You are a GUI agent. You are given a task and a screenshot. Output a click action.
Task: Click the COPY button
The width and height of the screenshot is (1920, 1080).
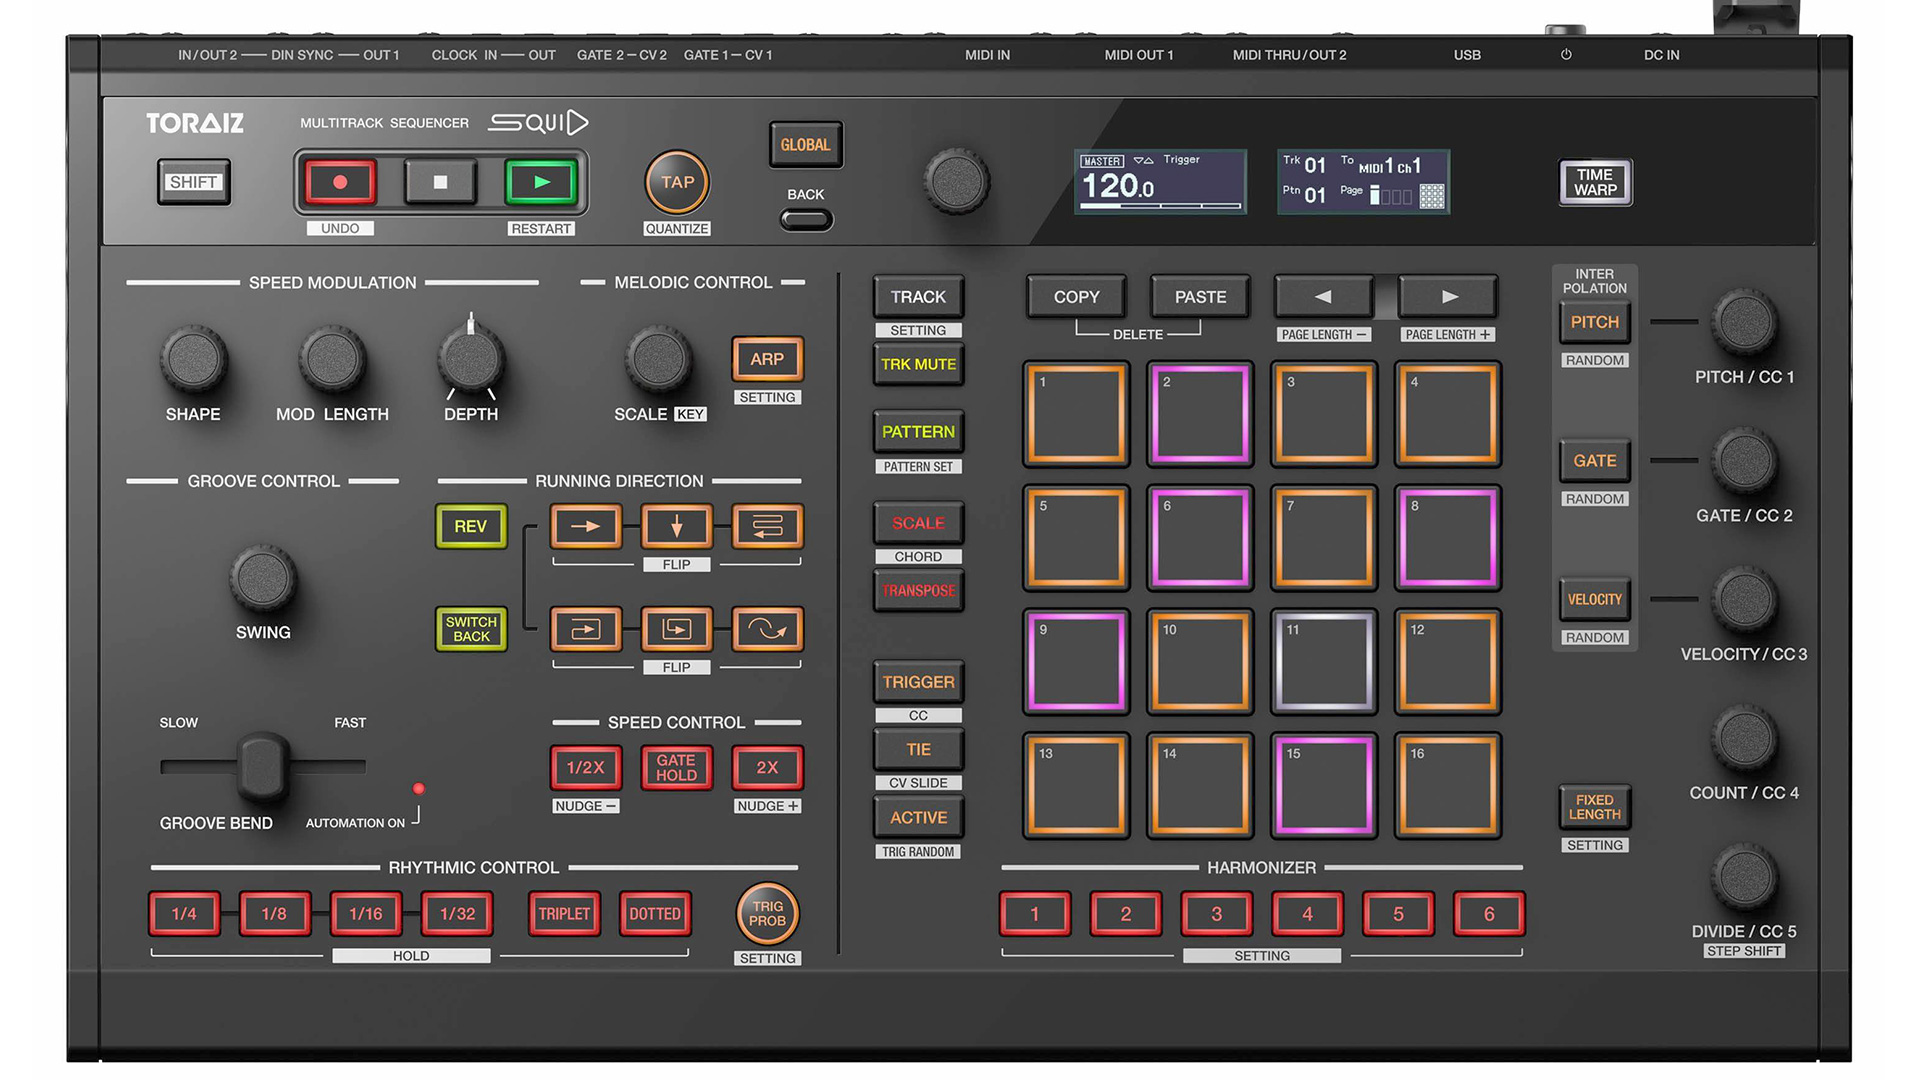pyautogui.click(x=1076, y=297)
